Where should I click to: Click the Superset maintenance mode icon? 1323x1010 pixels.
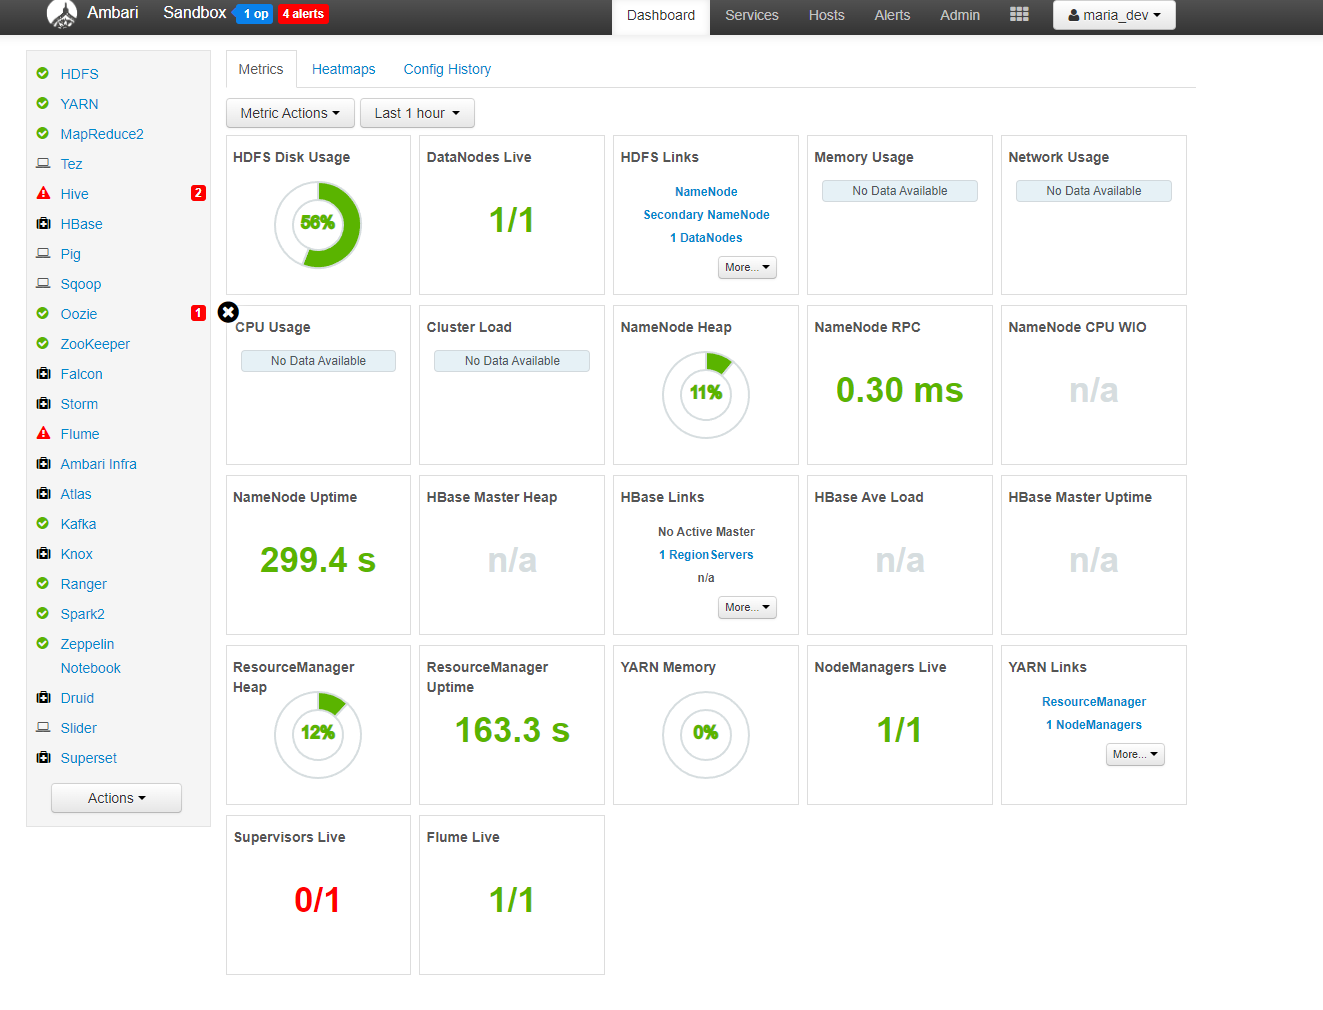click(43, 757)
